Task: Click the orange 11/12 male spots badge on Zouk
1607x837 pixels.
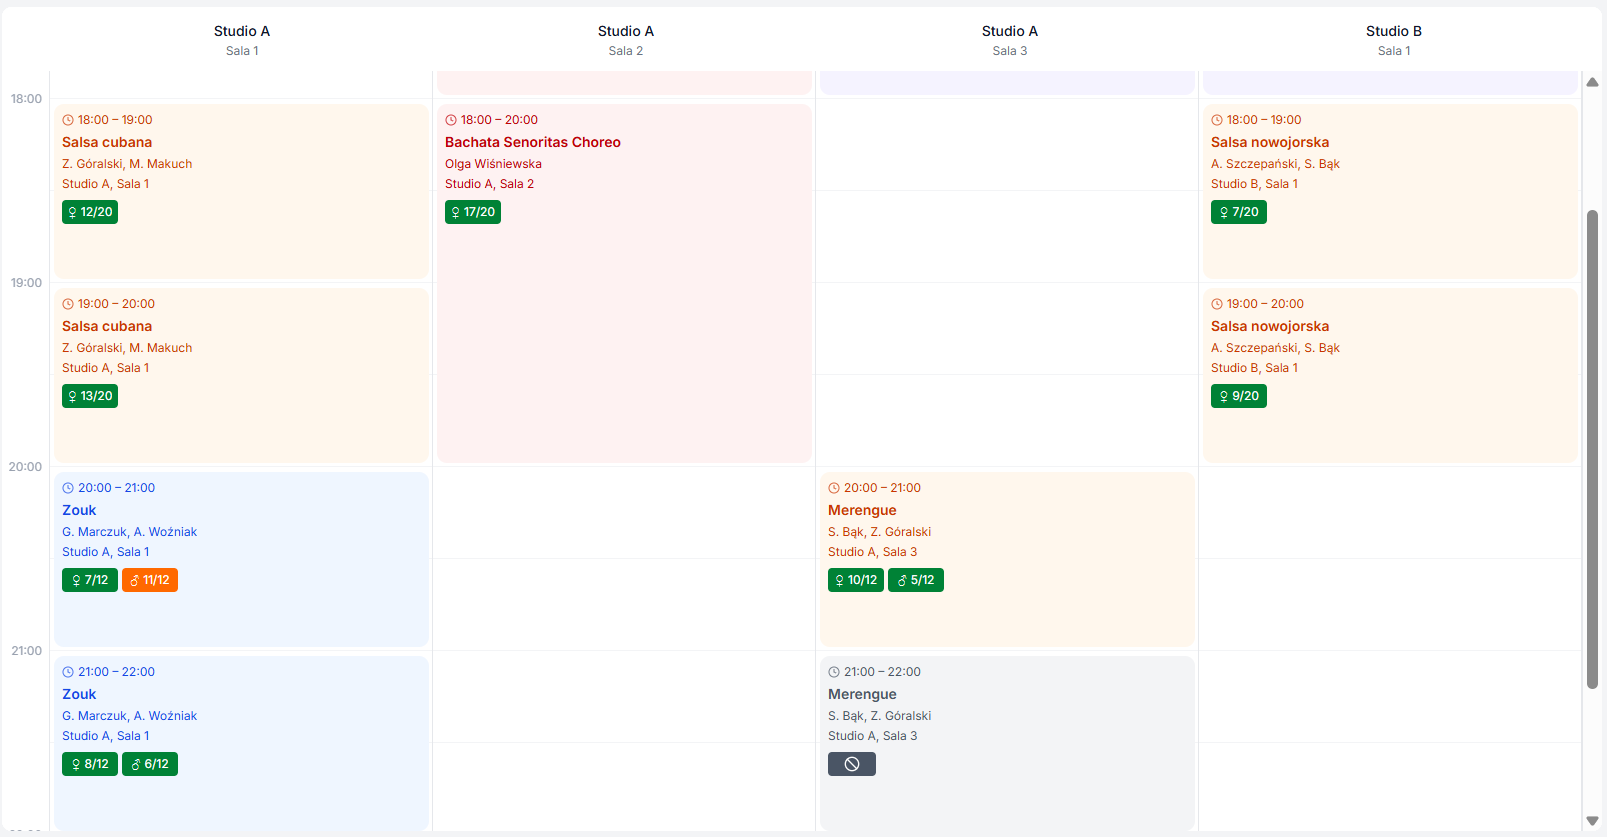Action: (x=150, y=580)
